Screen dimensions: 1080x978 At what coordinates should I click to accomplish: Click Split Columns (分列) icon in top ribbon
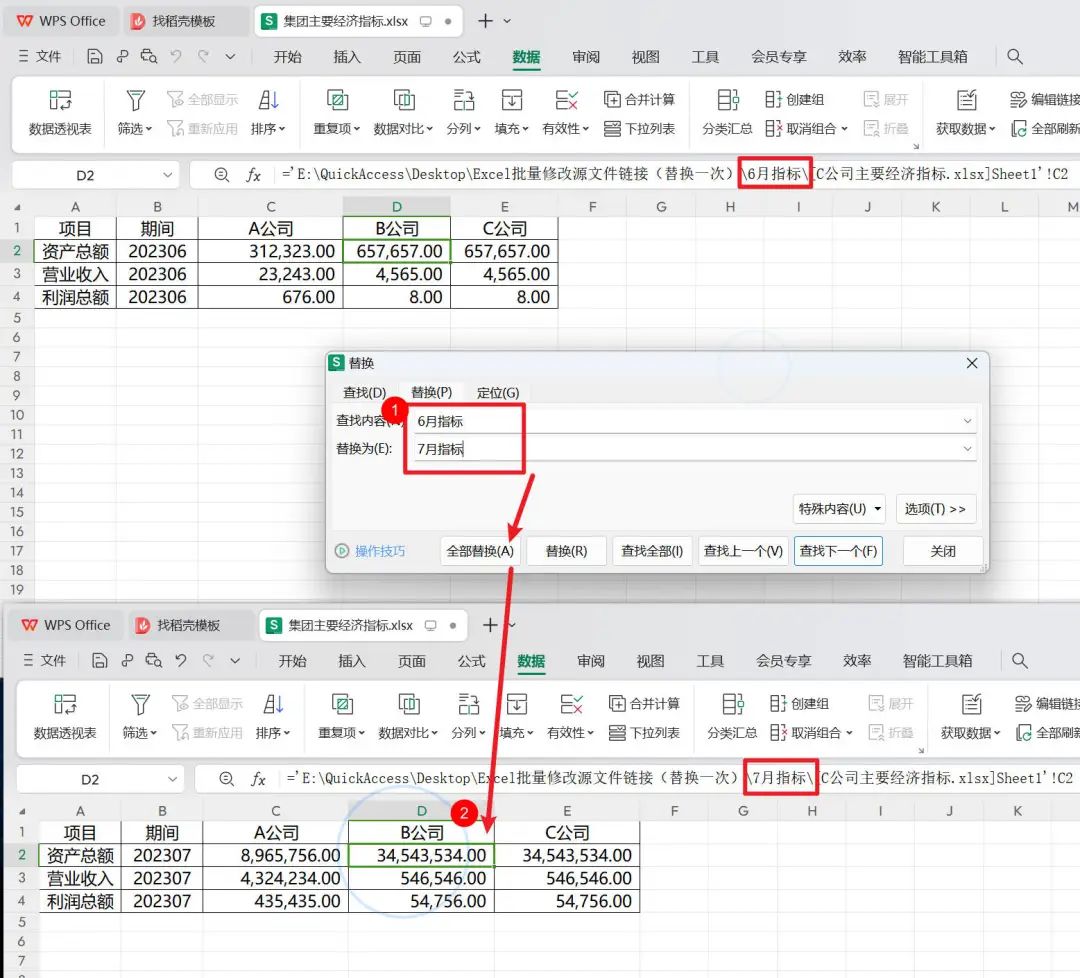pos(463,101)
